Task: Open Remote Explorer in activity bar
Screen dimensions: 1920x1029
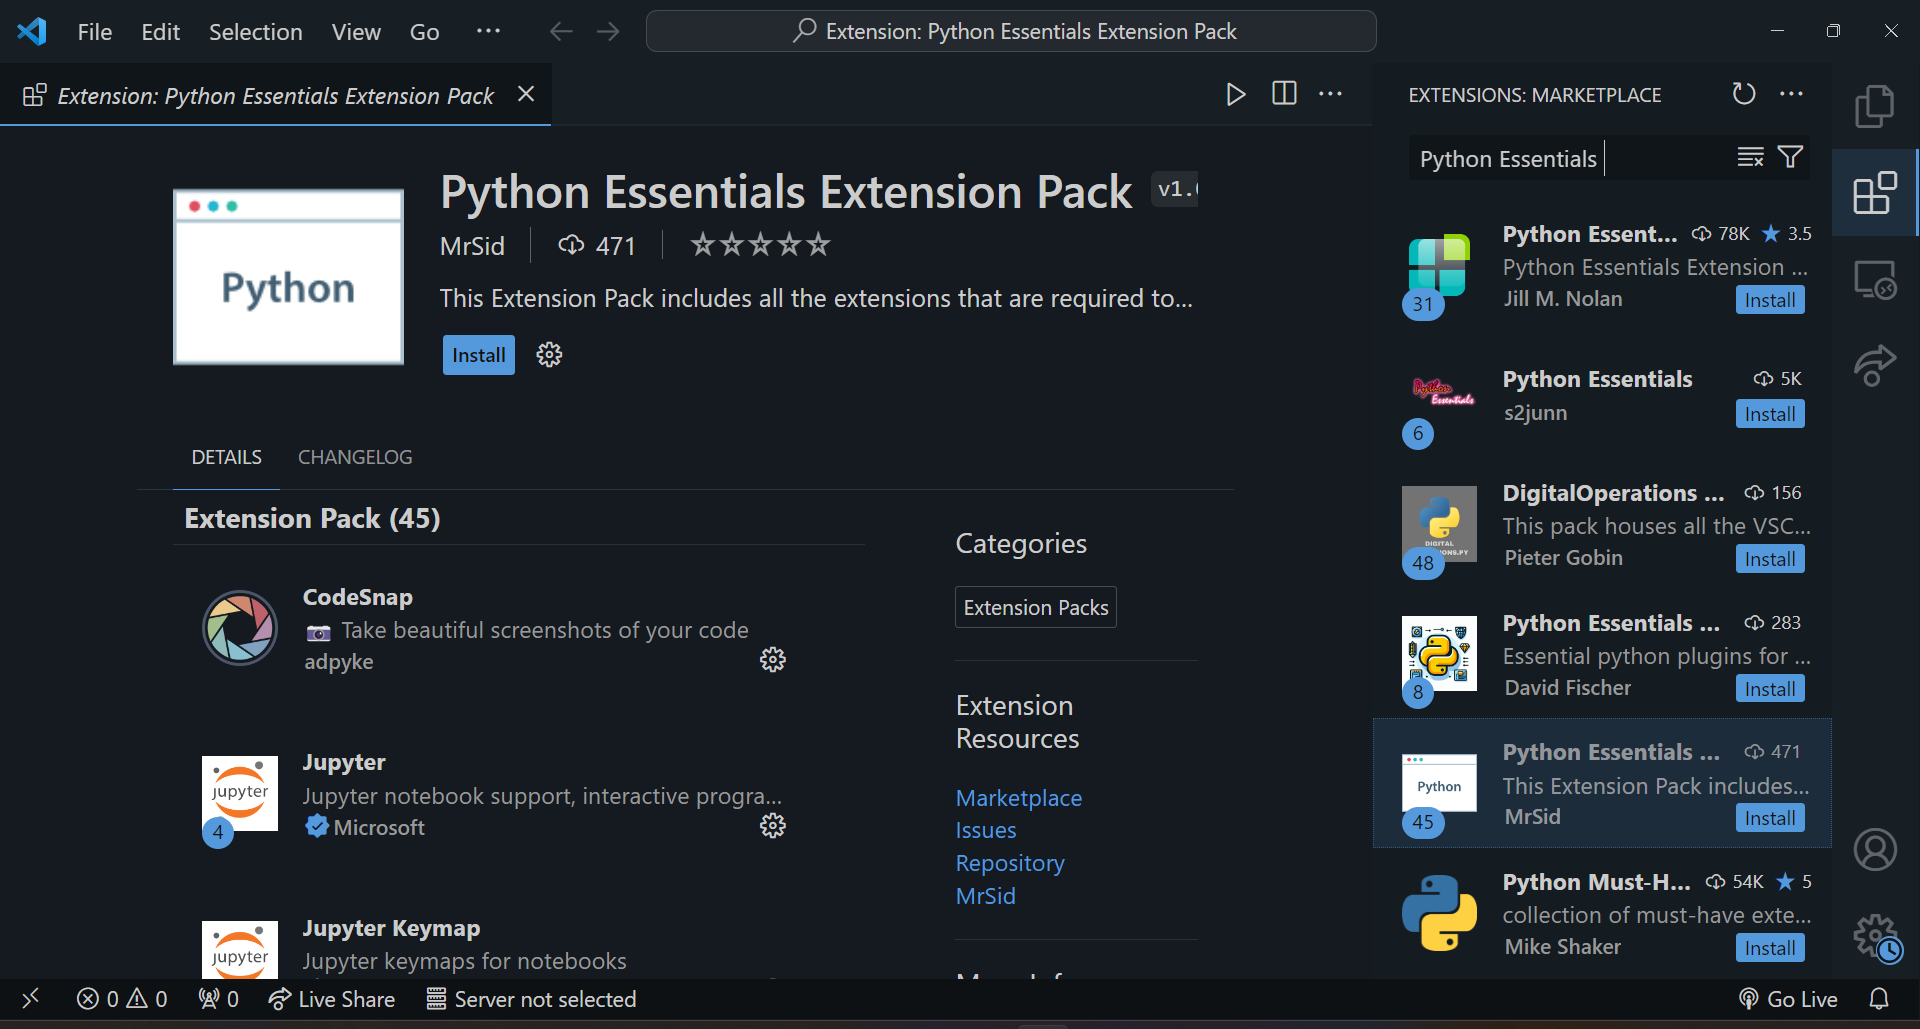Action: pos(1875,279)
